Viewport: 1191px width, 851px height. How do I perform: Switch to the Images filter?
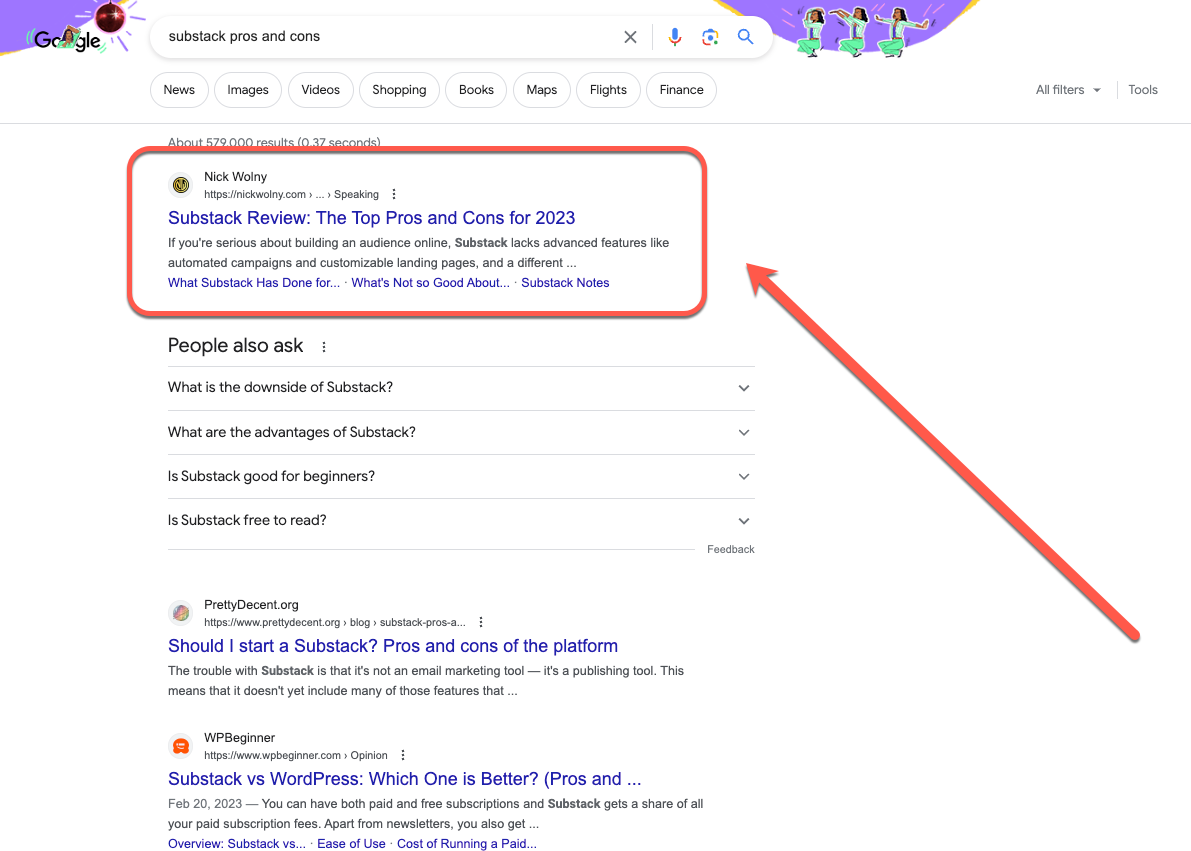(248, 90)
